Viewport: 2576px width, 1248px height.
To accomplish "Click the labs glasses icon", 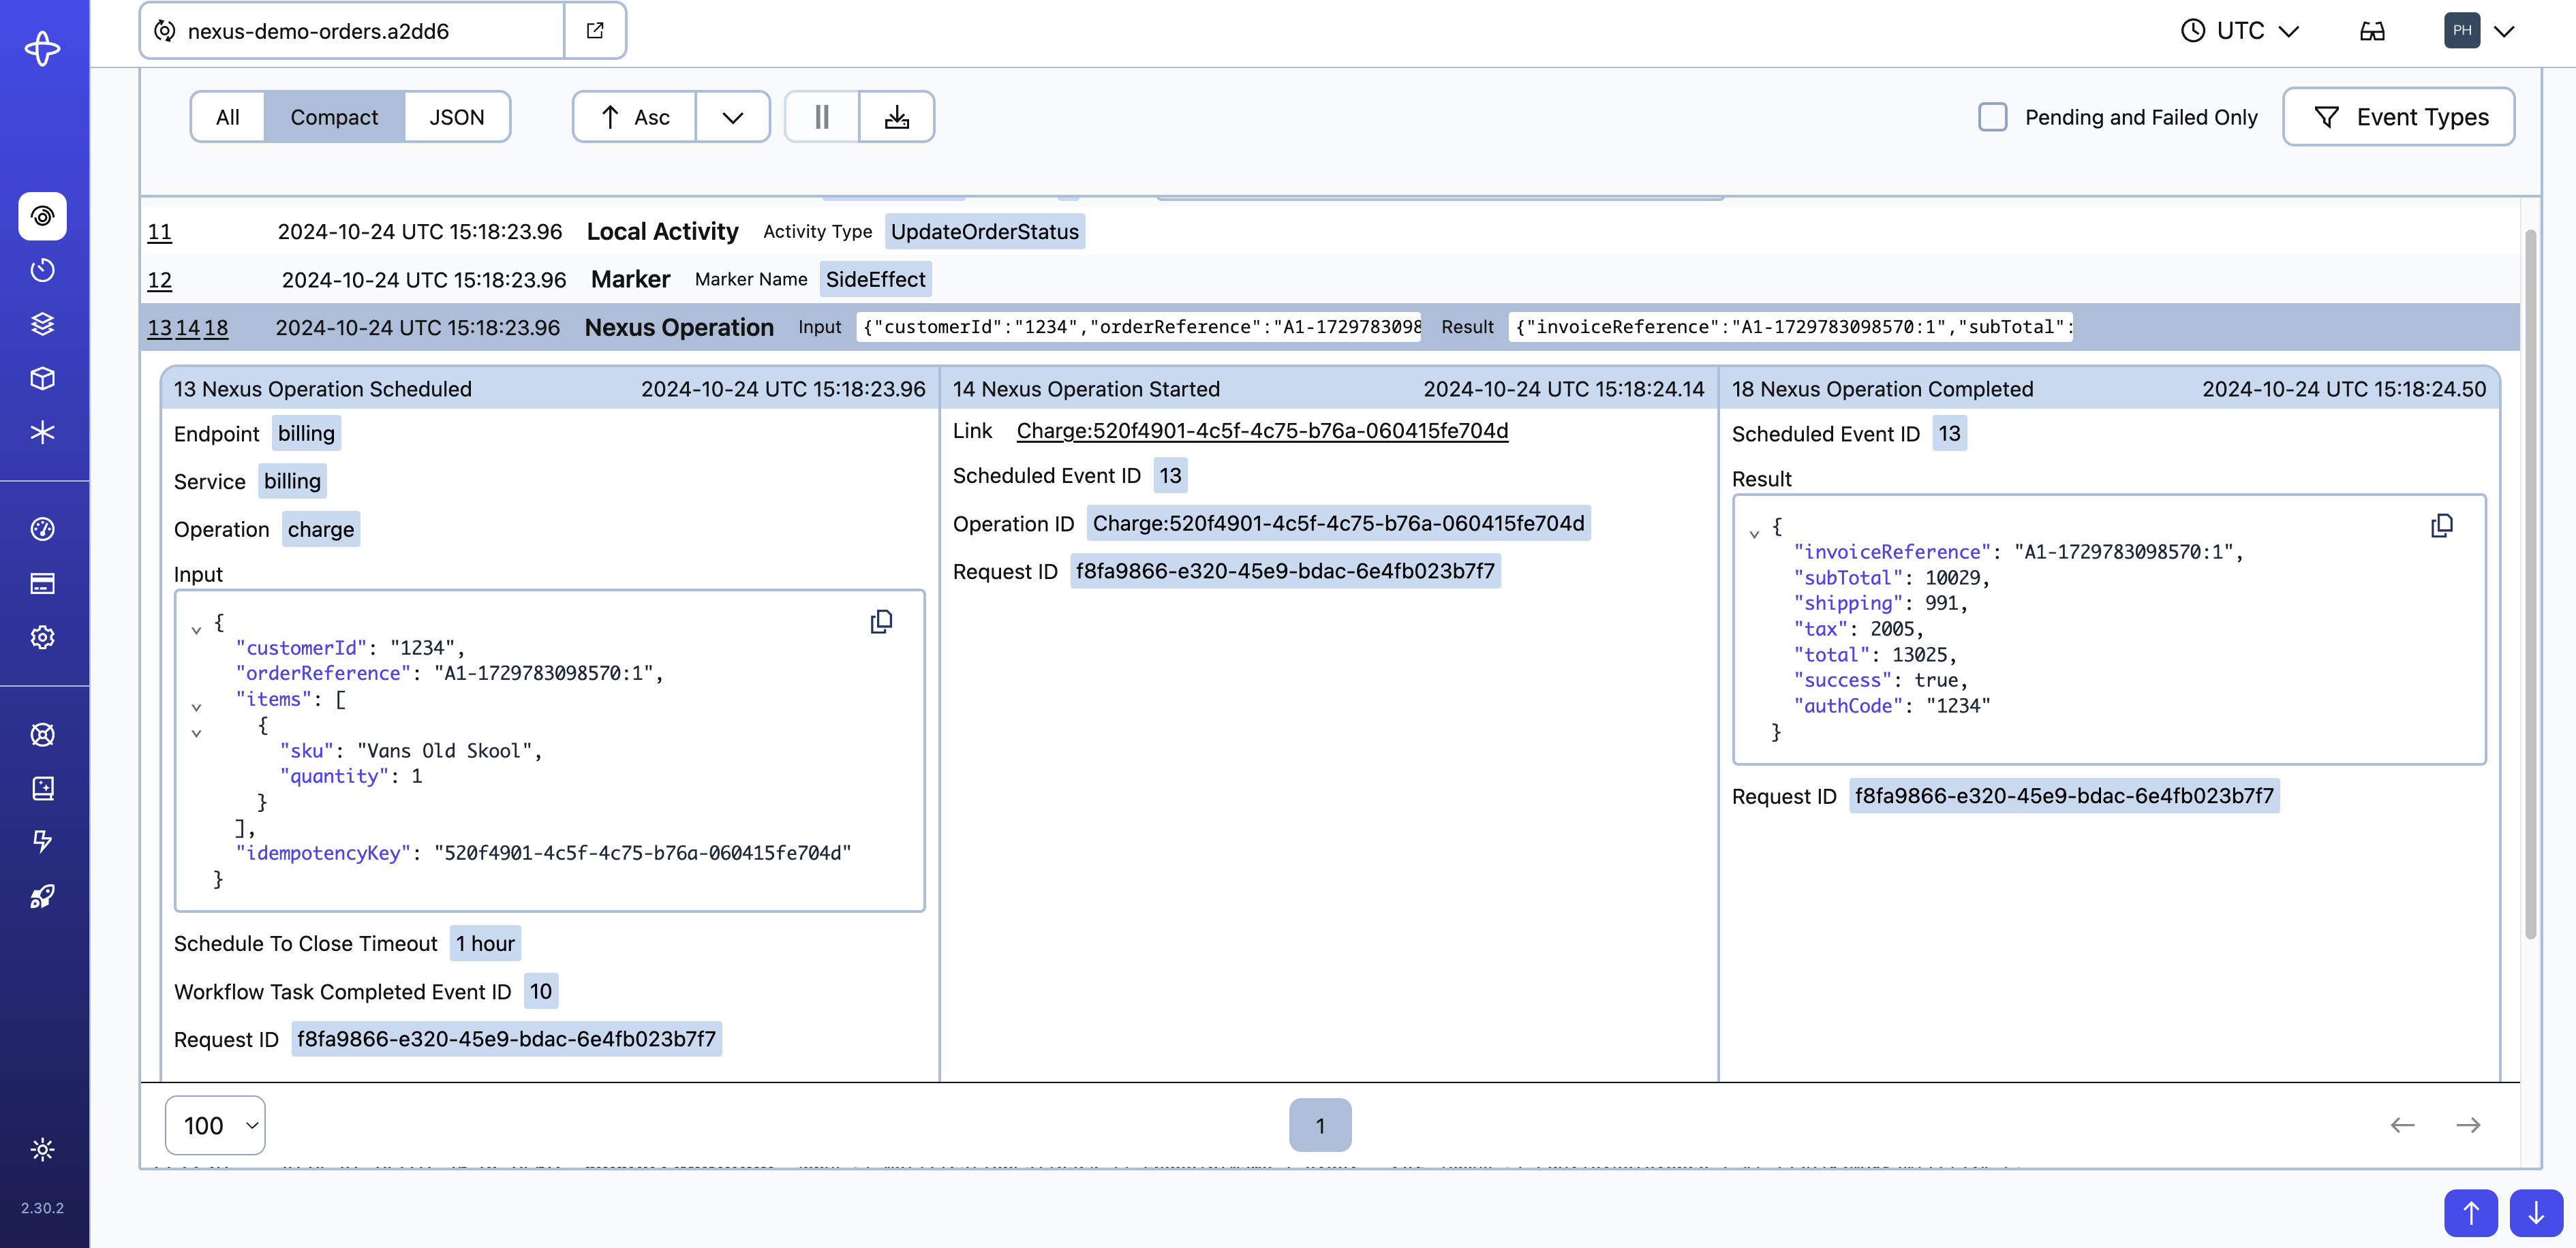I will pos(2372,31).
